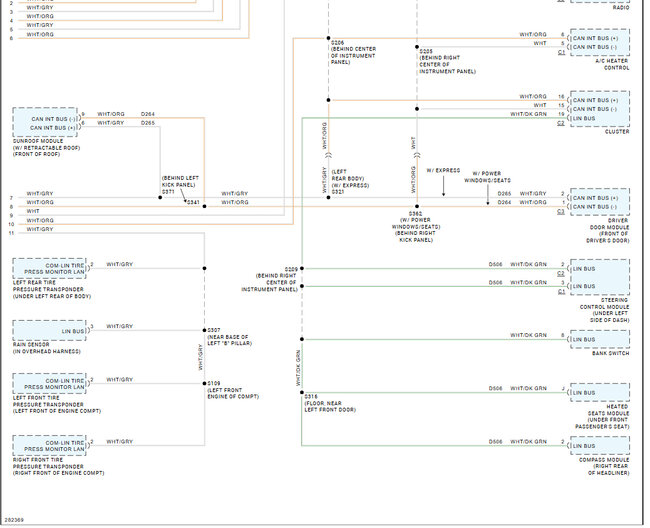The width and height of the screenshot is (650, 528).
Task: Select the COMPASS MODULE label
Action: 604,460
